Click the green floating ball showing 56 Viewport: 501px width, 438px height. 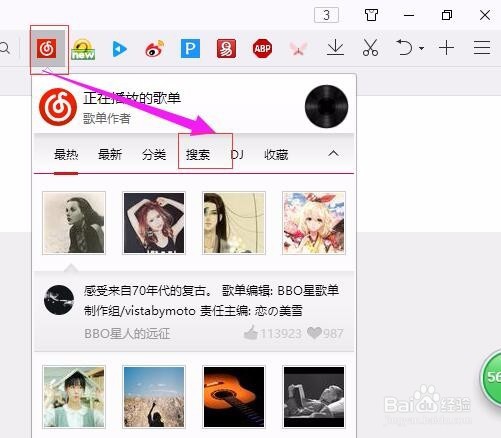pos(490,377)
